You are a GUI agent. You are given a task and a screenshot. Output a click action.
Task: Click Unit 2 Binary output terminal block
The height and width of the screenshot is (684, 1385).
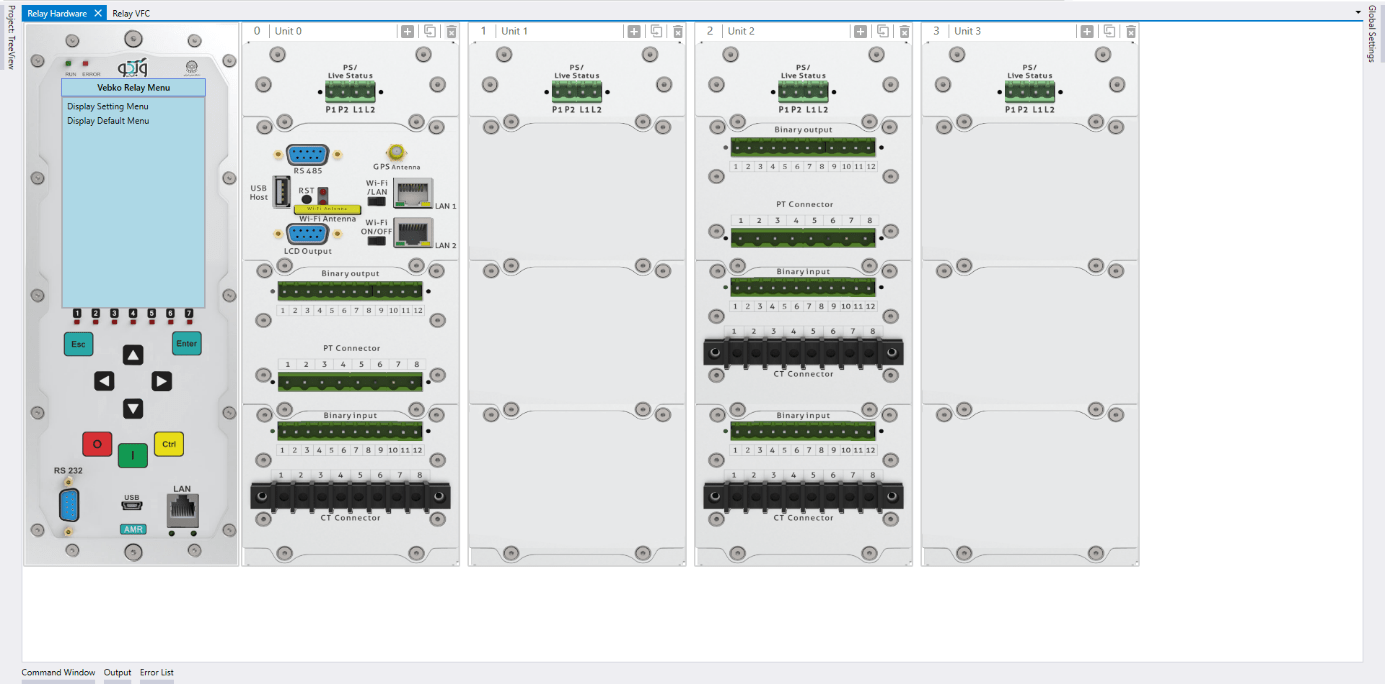point(803,147)
